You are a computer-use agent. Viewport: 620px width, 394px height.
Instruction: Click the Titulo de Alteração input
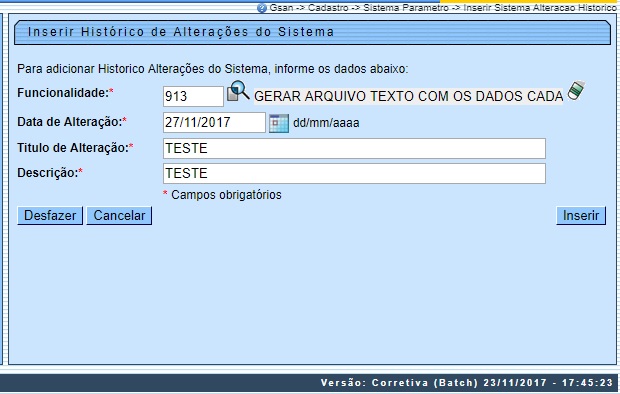(354, 148)
